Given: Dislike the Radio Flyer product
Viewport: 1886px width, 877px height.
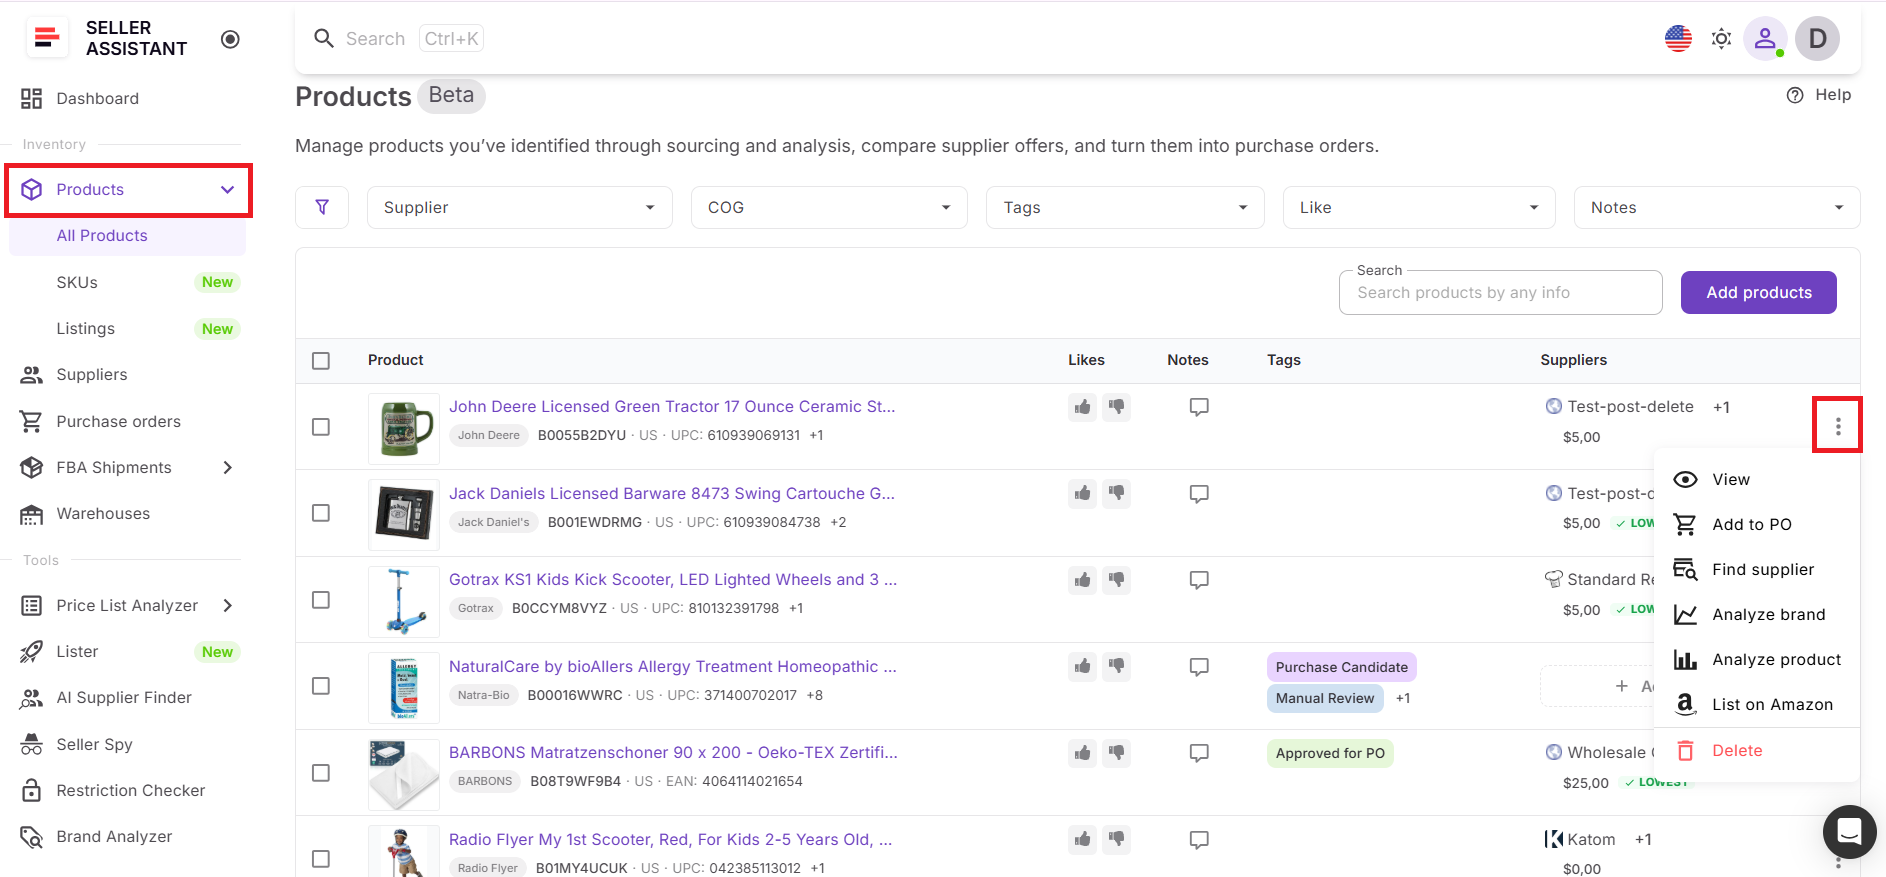Looking at the screenshot, I should tap(1116, 839).
